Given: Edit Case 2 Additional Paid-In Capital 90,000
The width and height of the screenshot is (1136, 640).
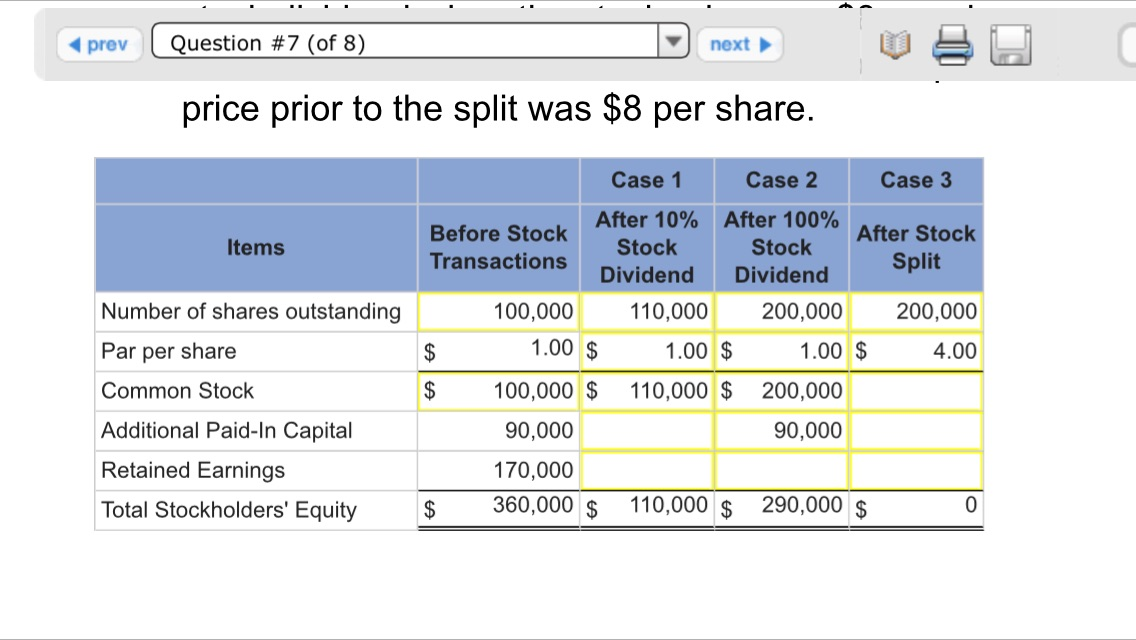Looking at the screenshot, I should click(782, 431).
